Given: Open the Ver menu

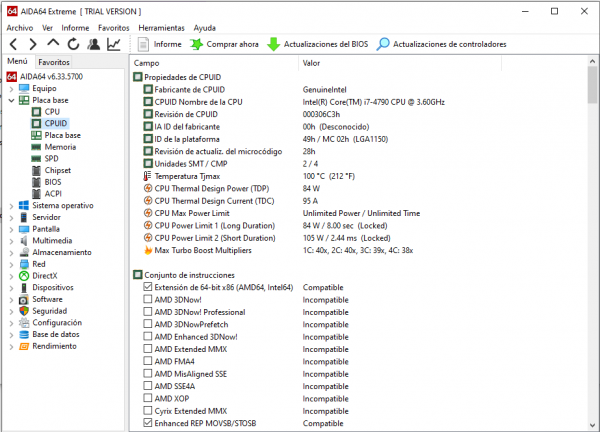Looking at the screenshot, I should pos(47,28).
